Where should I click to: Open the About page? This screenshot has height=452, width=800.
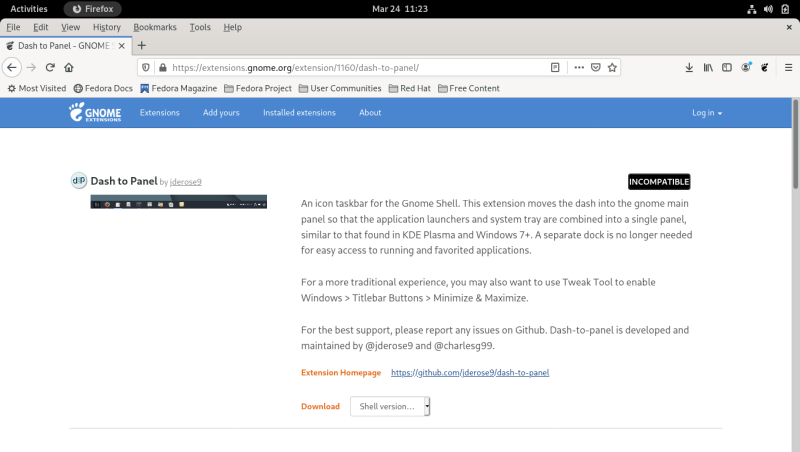pos(370,113)
